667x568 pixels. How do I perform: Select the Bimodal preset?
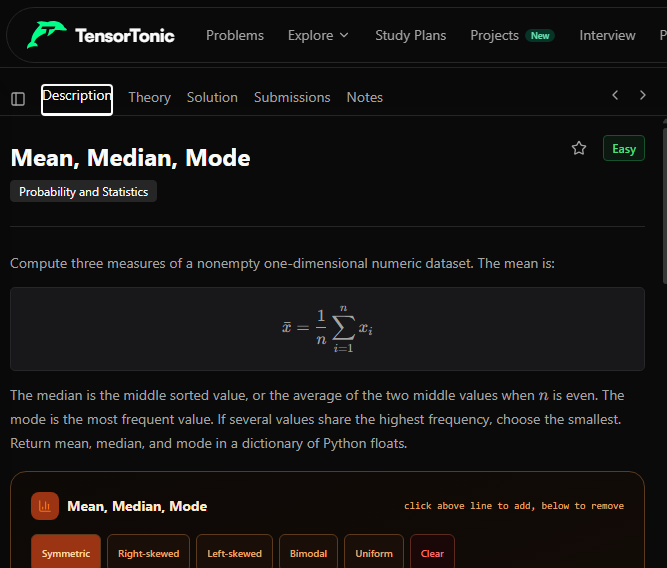coord(308,553)
